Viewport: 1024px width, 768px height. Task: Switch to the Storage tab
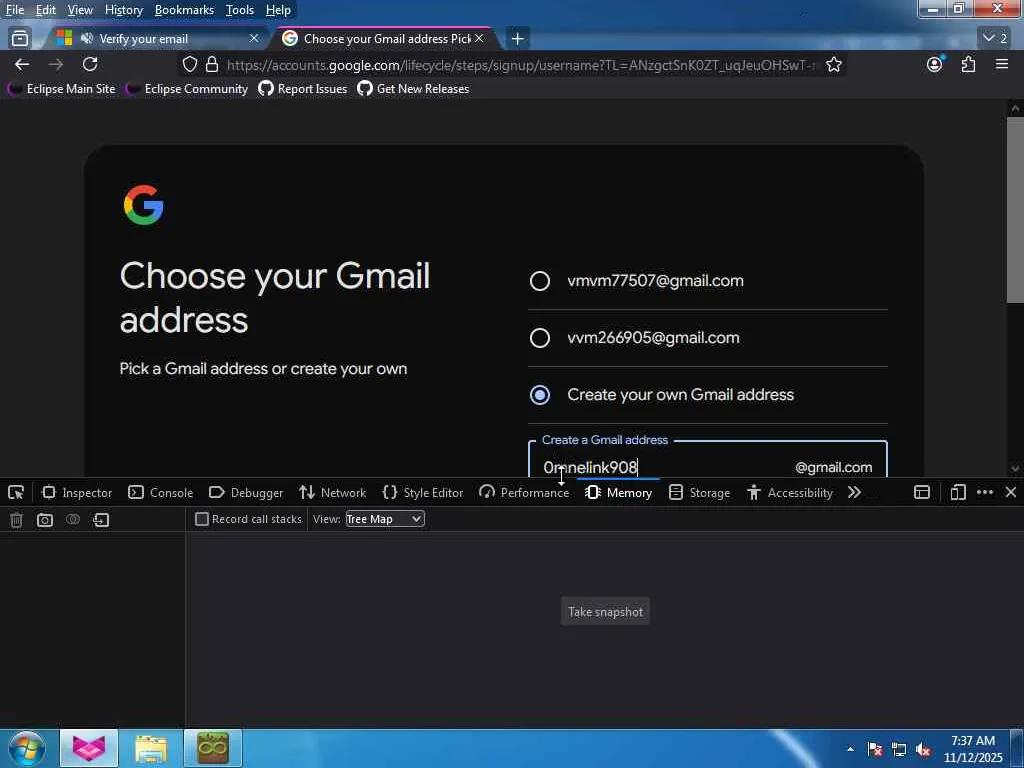pyautogui.click(x=700, y=492)
